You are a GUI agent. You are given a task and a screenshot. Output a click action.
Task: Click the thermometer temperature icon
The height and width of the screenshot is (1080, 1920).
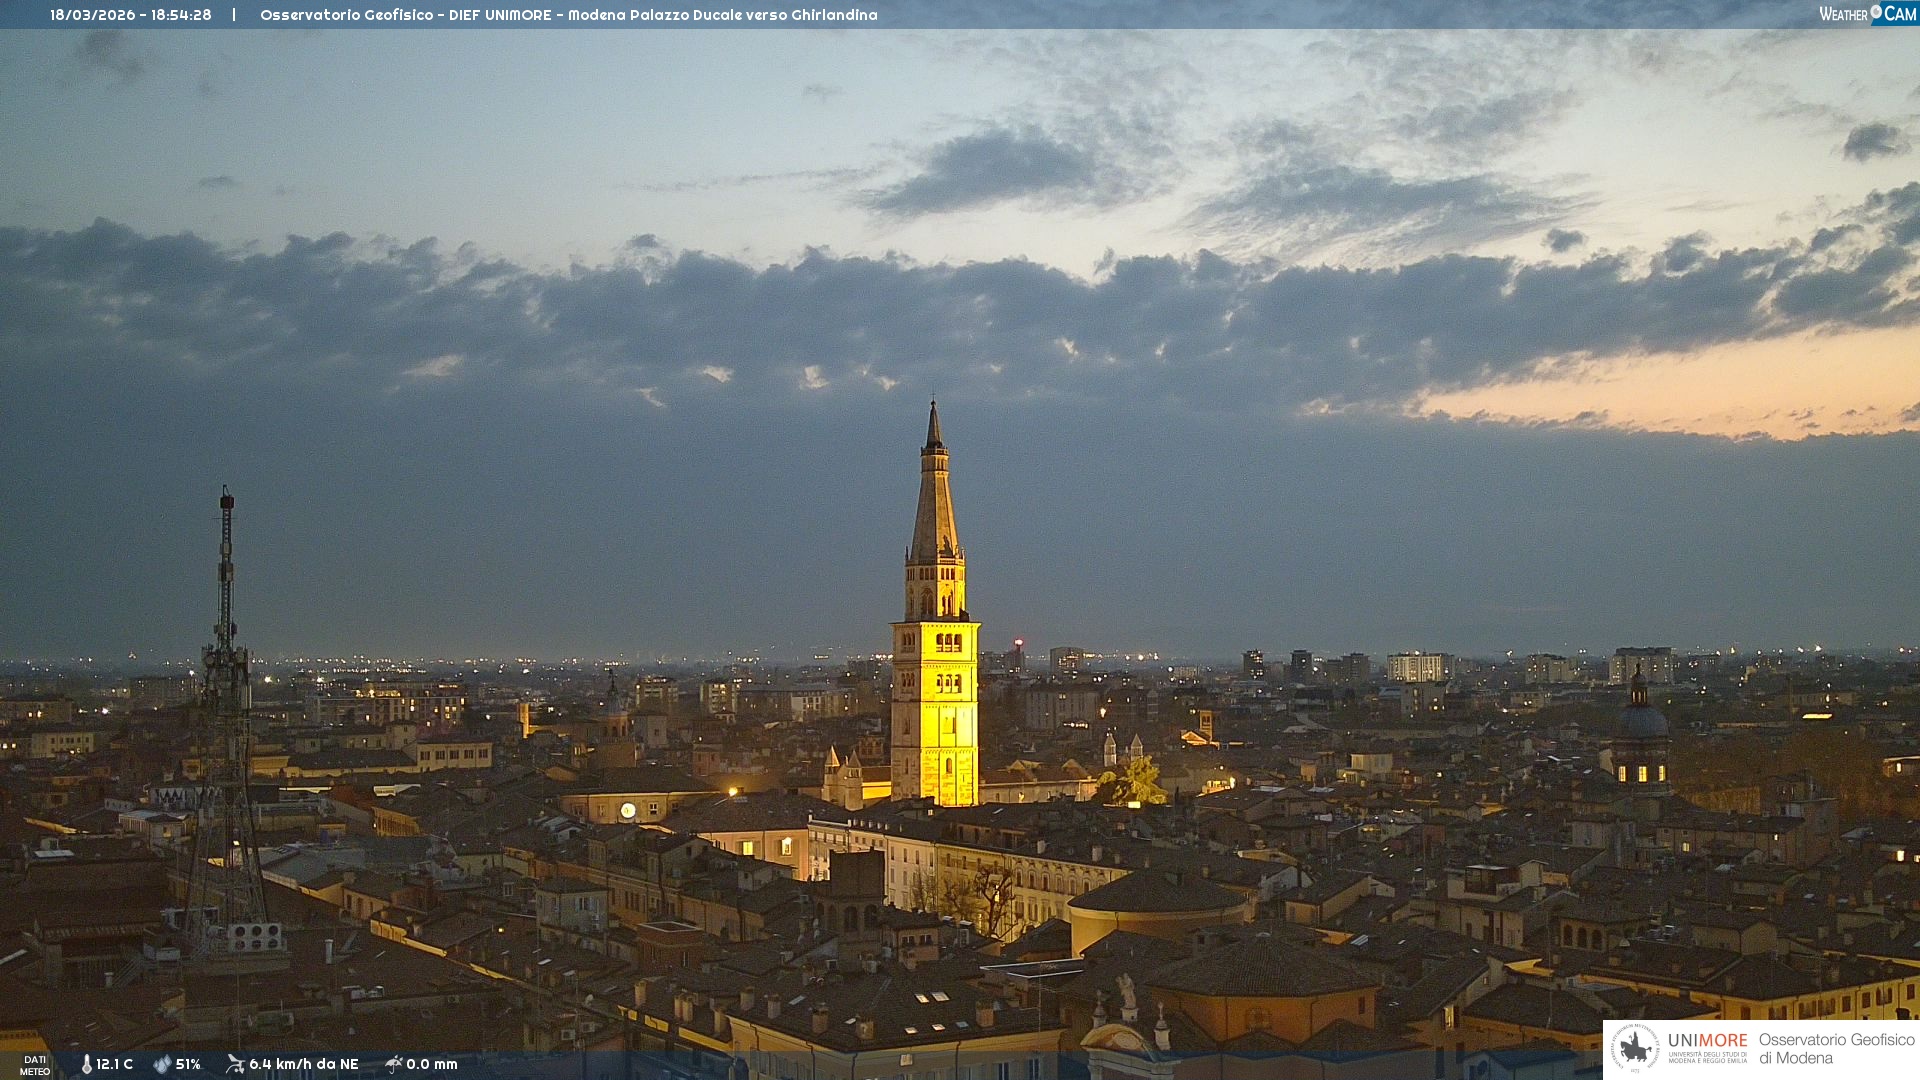pos(86,1064)
